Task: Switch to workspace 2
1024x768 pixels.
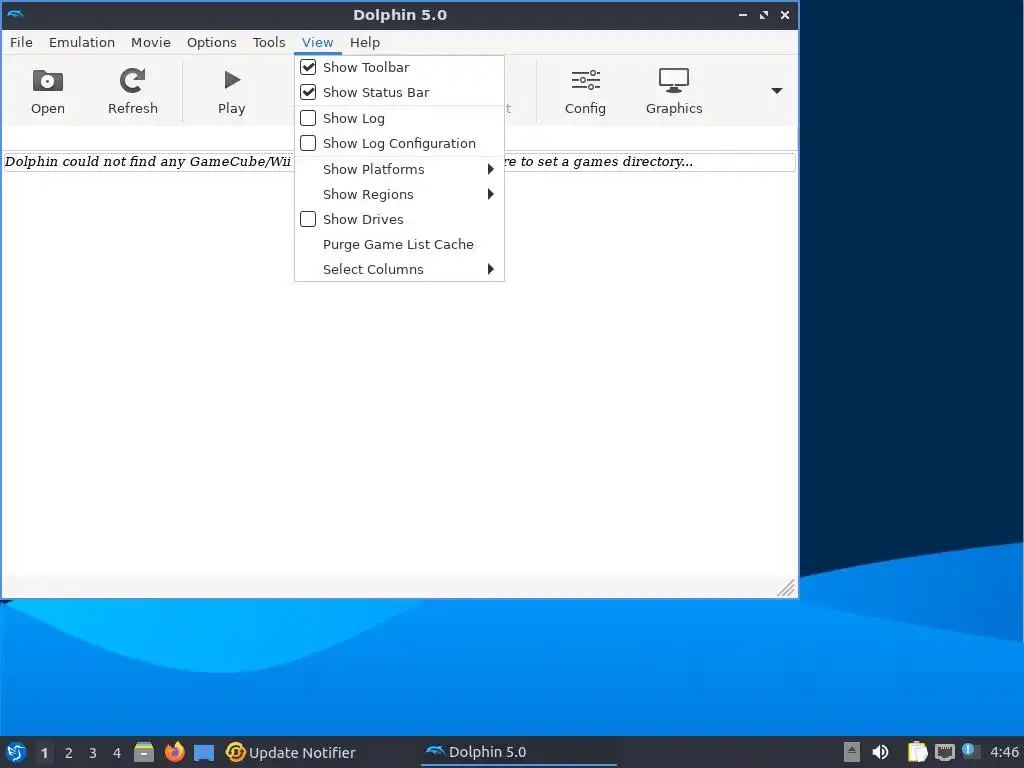Action: point(69,753)
